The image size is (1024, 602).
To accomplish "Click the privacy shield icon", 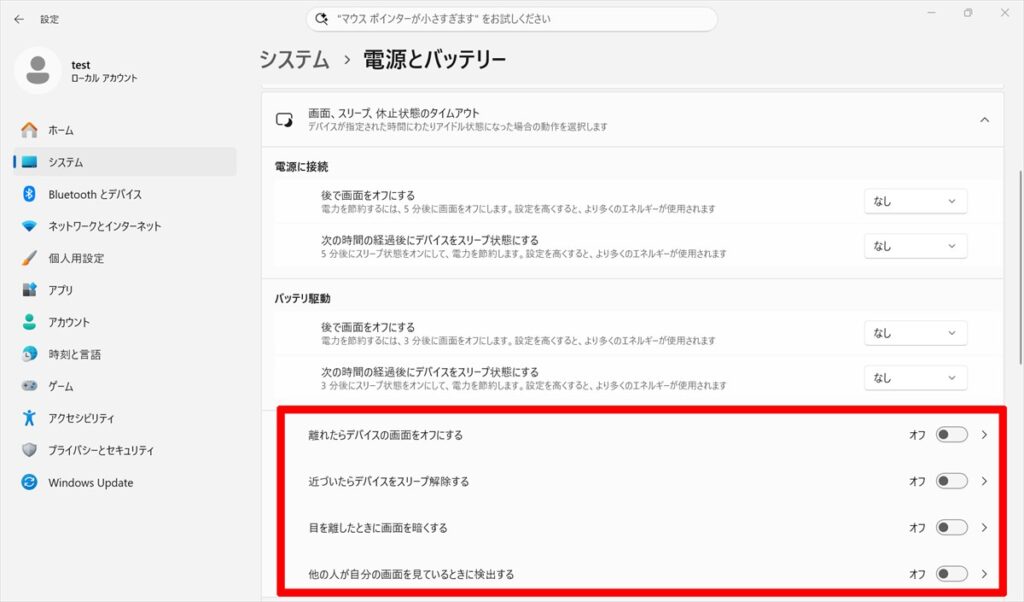I will [29, 450].
